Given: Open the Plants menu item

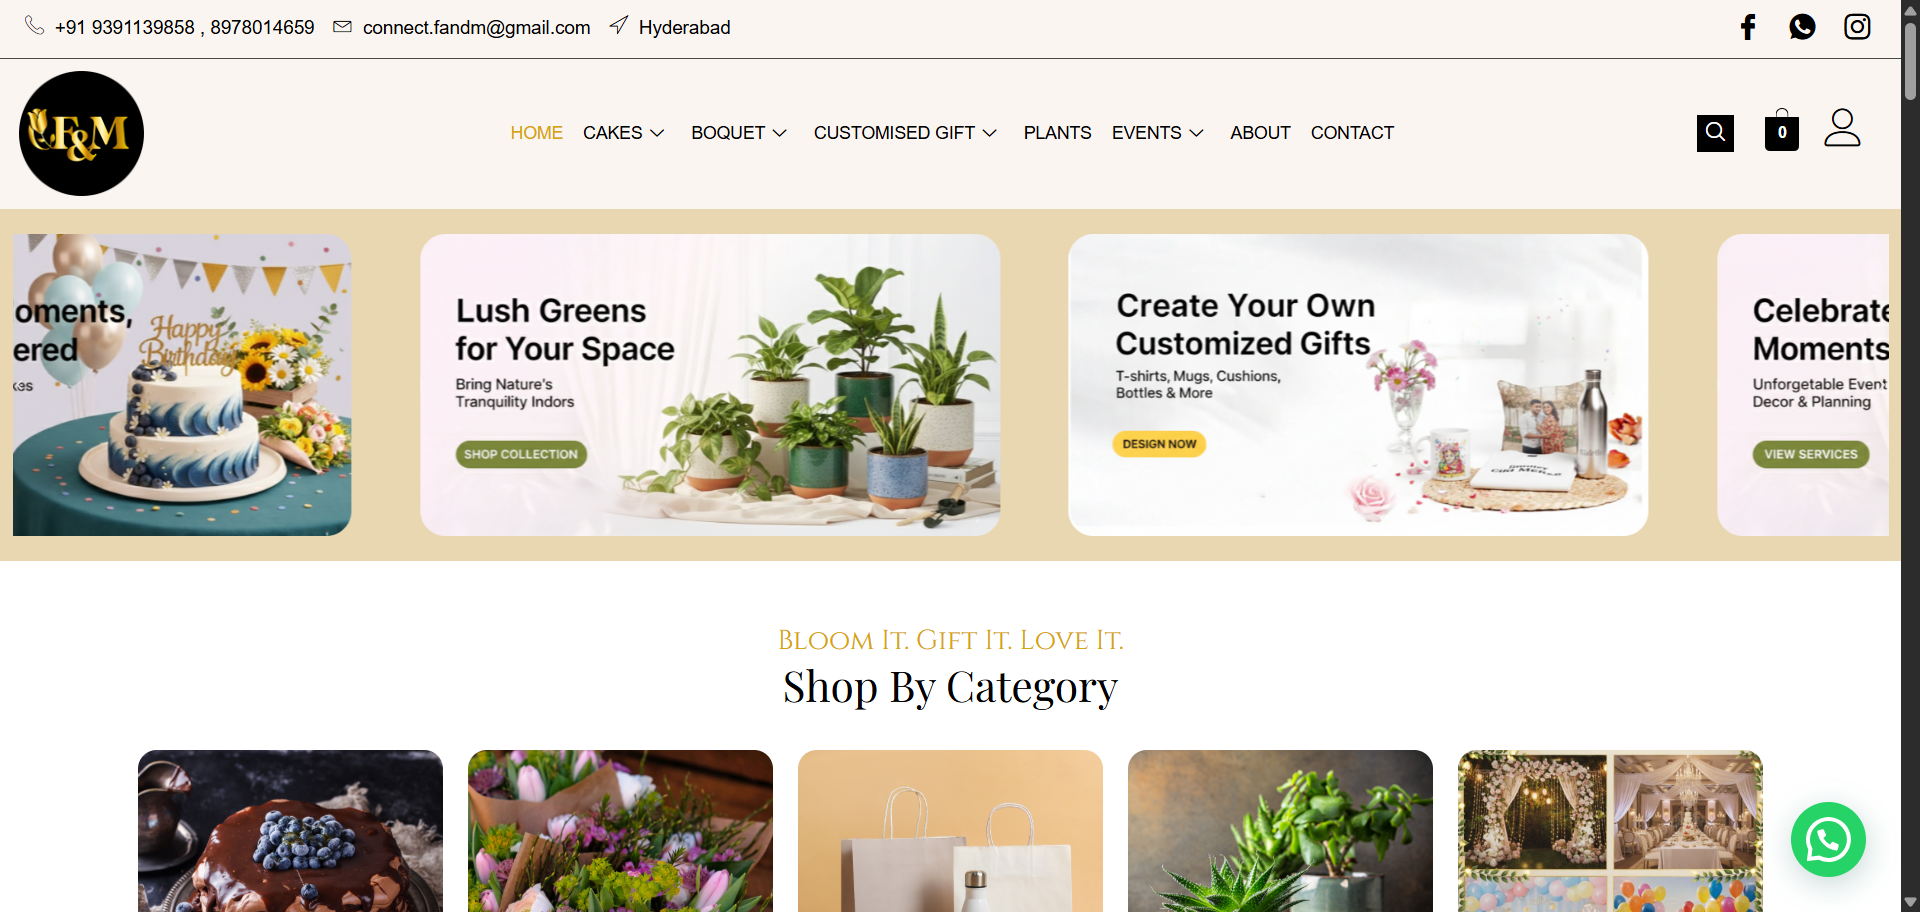Looking at the screenshot, I should click(1057, 133).
